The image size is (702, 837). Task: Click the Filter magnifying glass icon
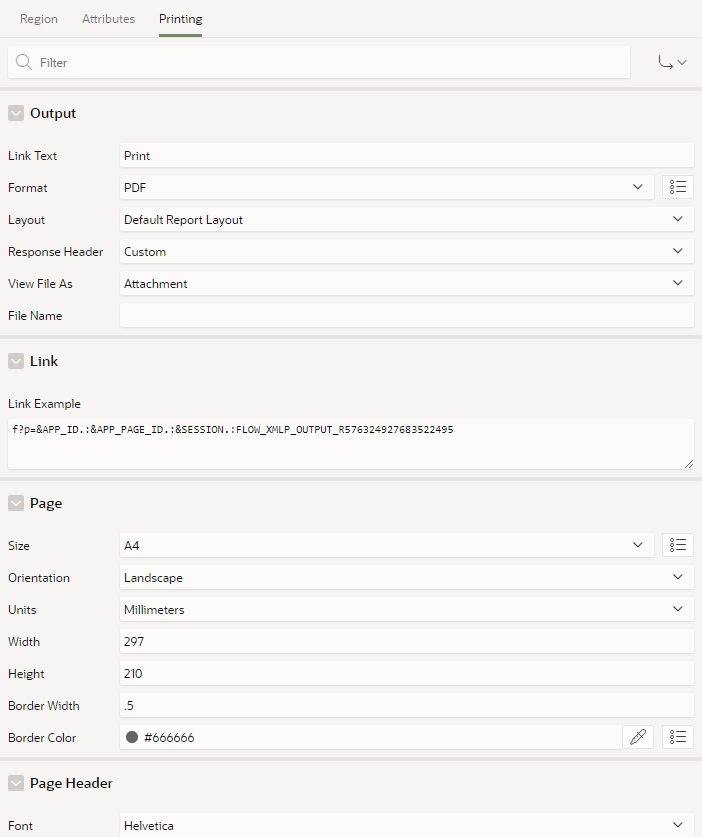coord(23,62)
